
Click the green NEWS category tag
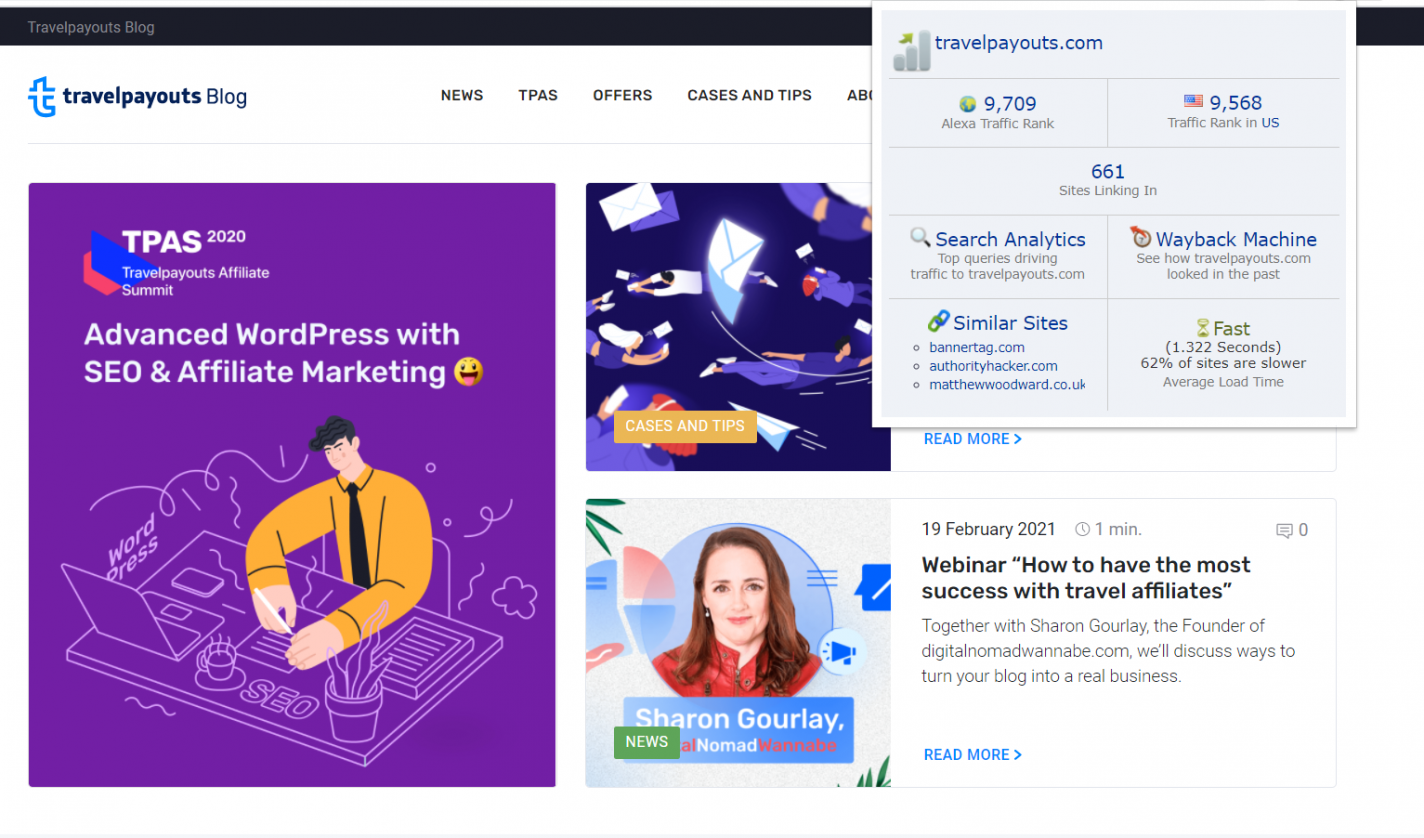[x=646, y=742]
